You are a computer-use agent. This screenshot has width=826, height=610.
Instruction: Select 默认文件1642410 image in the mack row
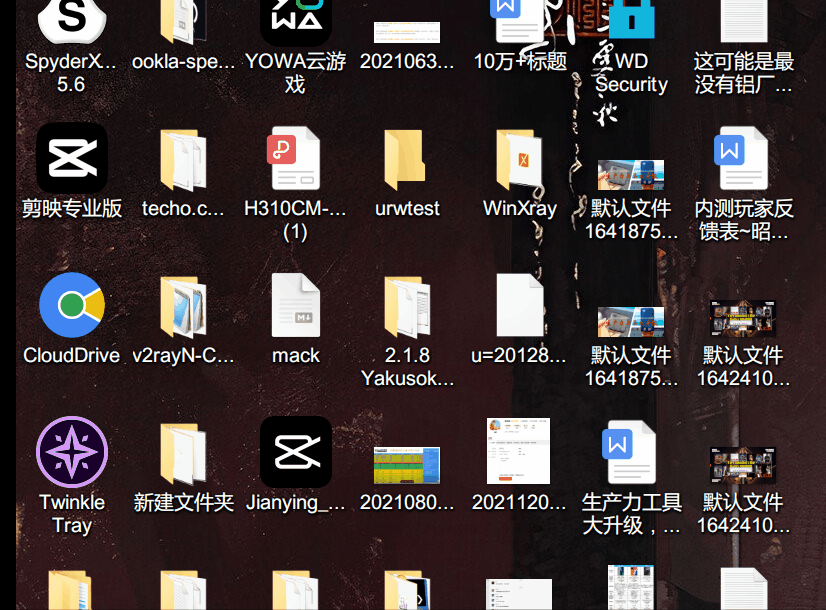[743, 318]
